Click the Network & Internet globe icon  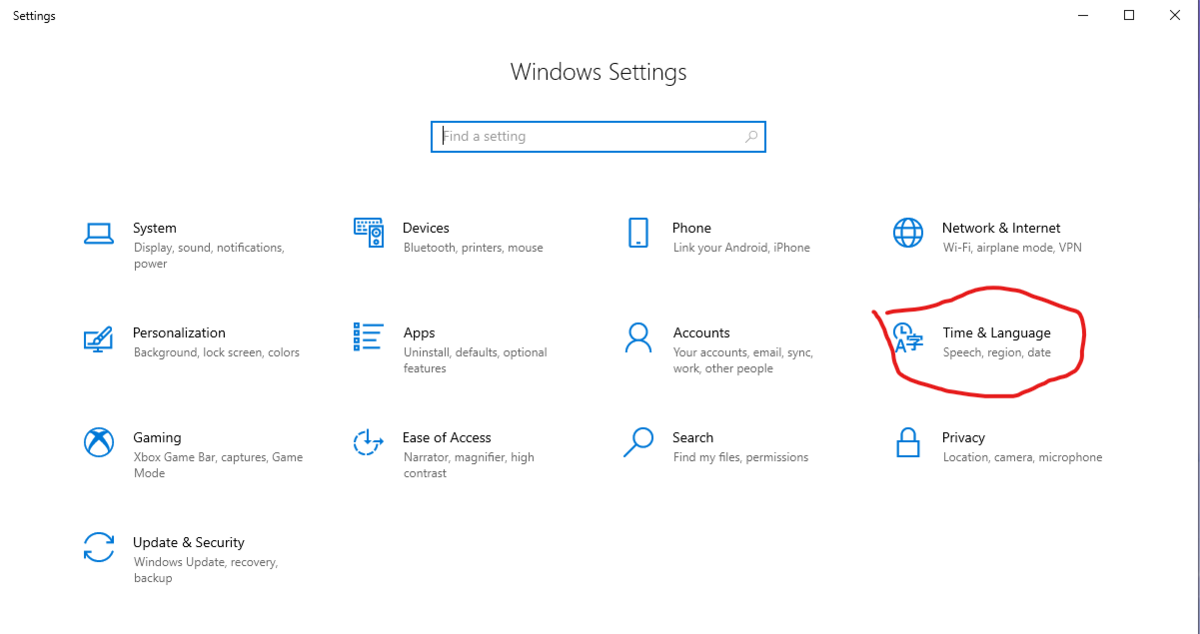[x=908, y=233]
